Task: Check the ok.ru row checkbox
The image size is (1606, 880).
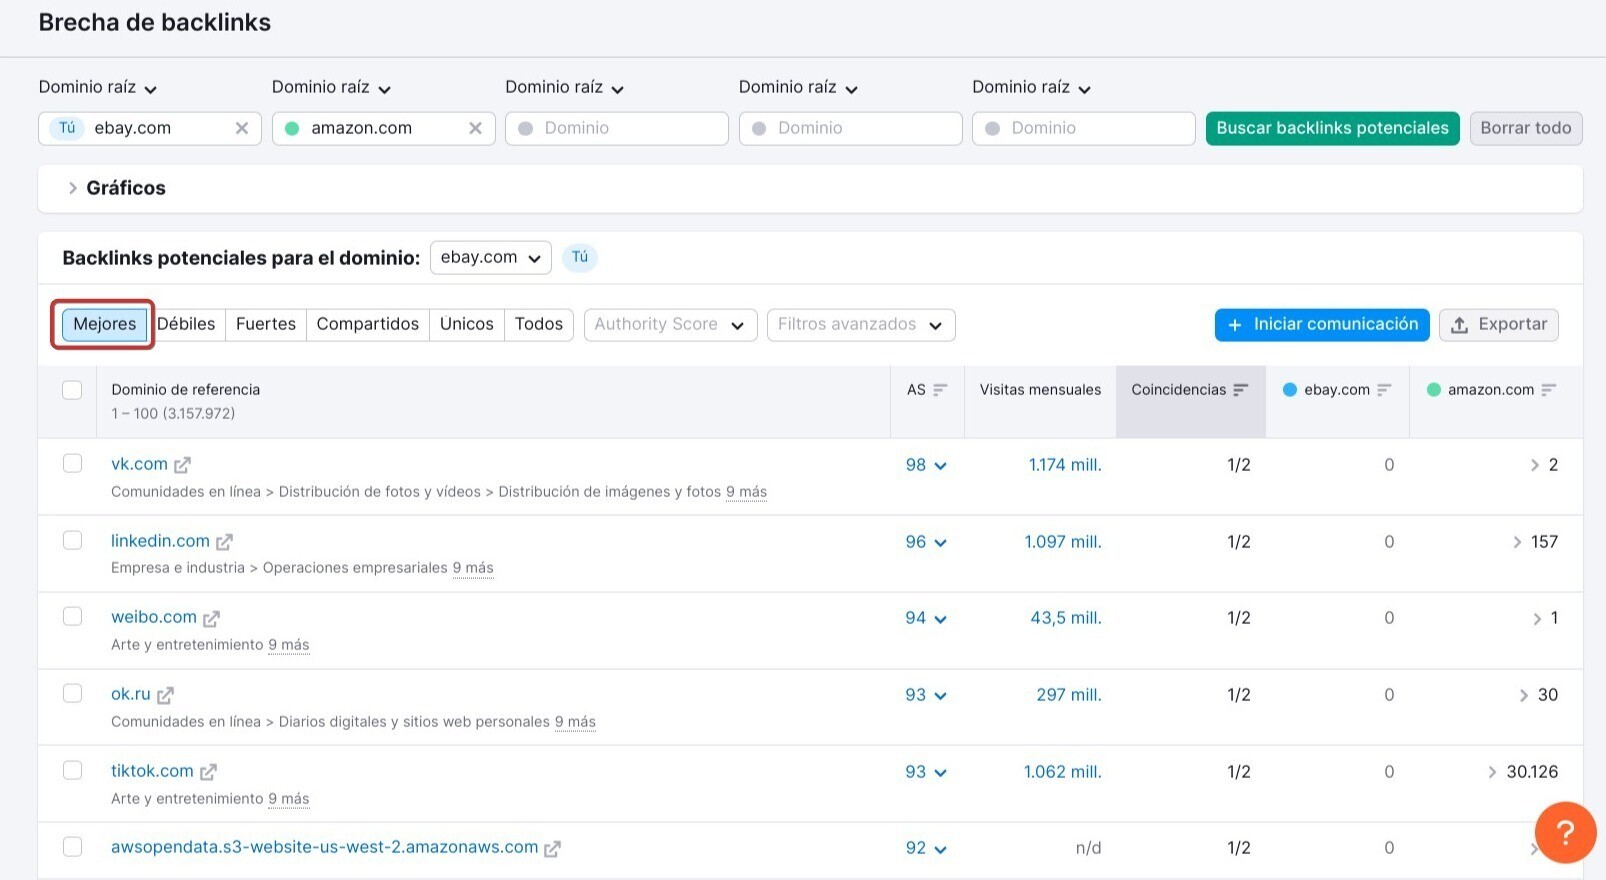Action: point(72,693)
